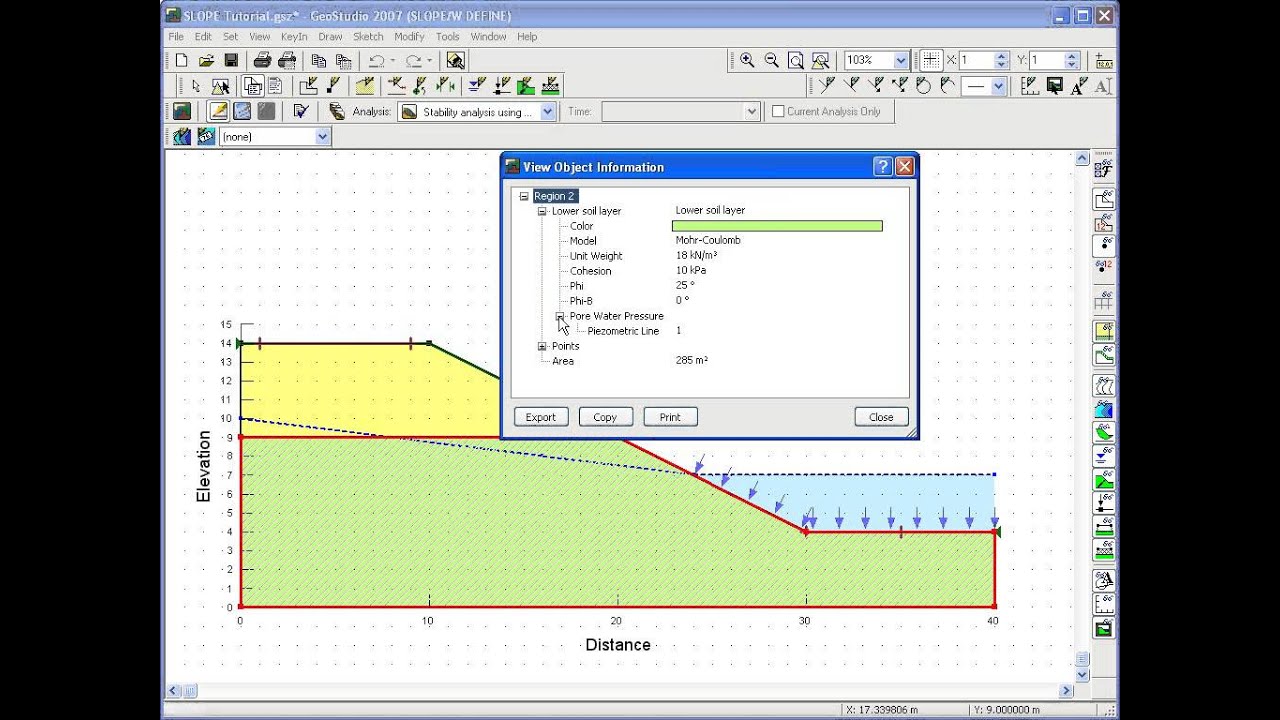Image resolution: width=1280 pixels, height=720 pixels.
Task: Select the 'Unit Weight' property row
Action: [596, 256]
